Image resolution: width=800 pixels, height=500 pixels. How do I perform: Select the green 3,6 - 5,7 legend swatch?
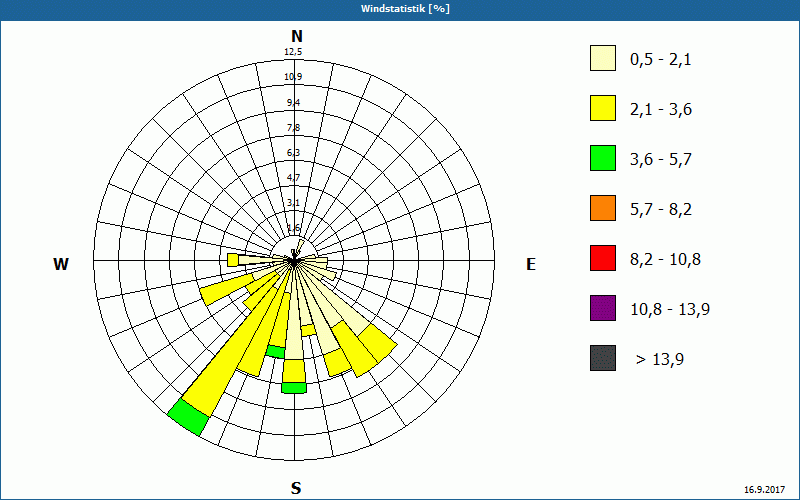tap(603, 158)
